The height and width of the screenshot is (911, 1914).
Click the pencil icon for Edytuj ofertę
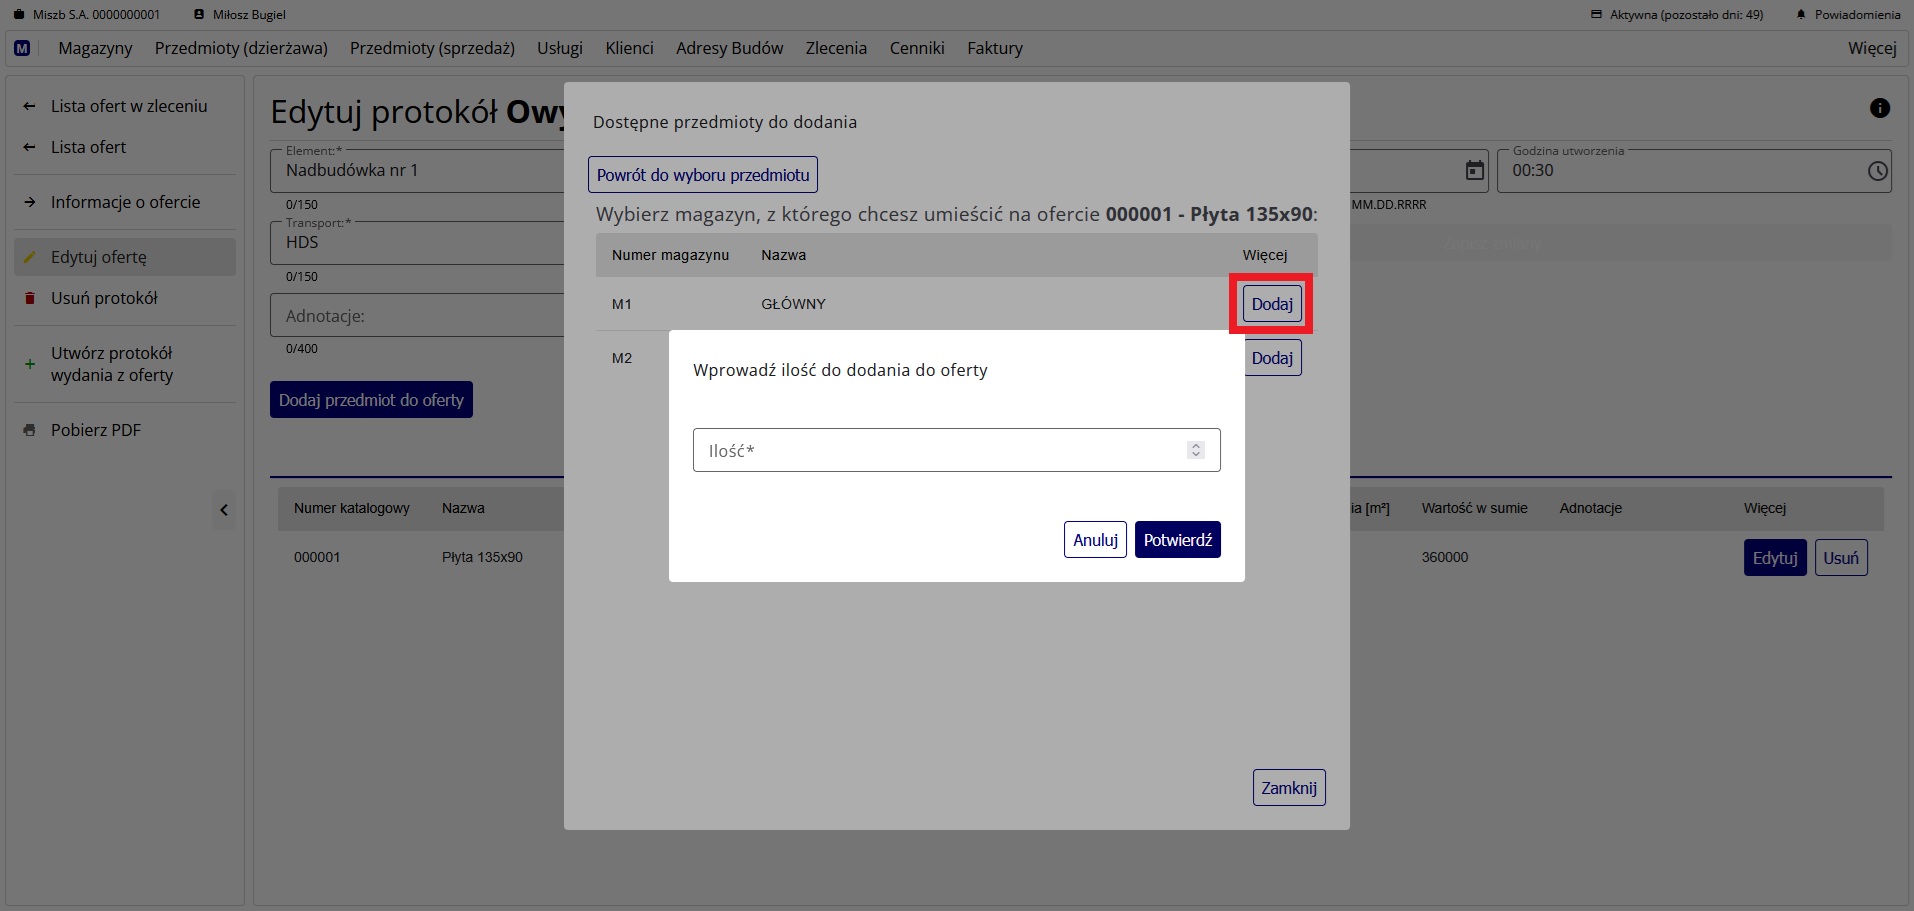coord(30,257)
